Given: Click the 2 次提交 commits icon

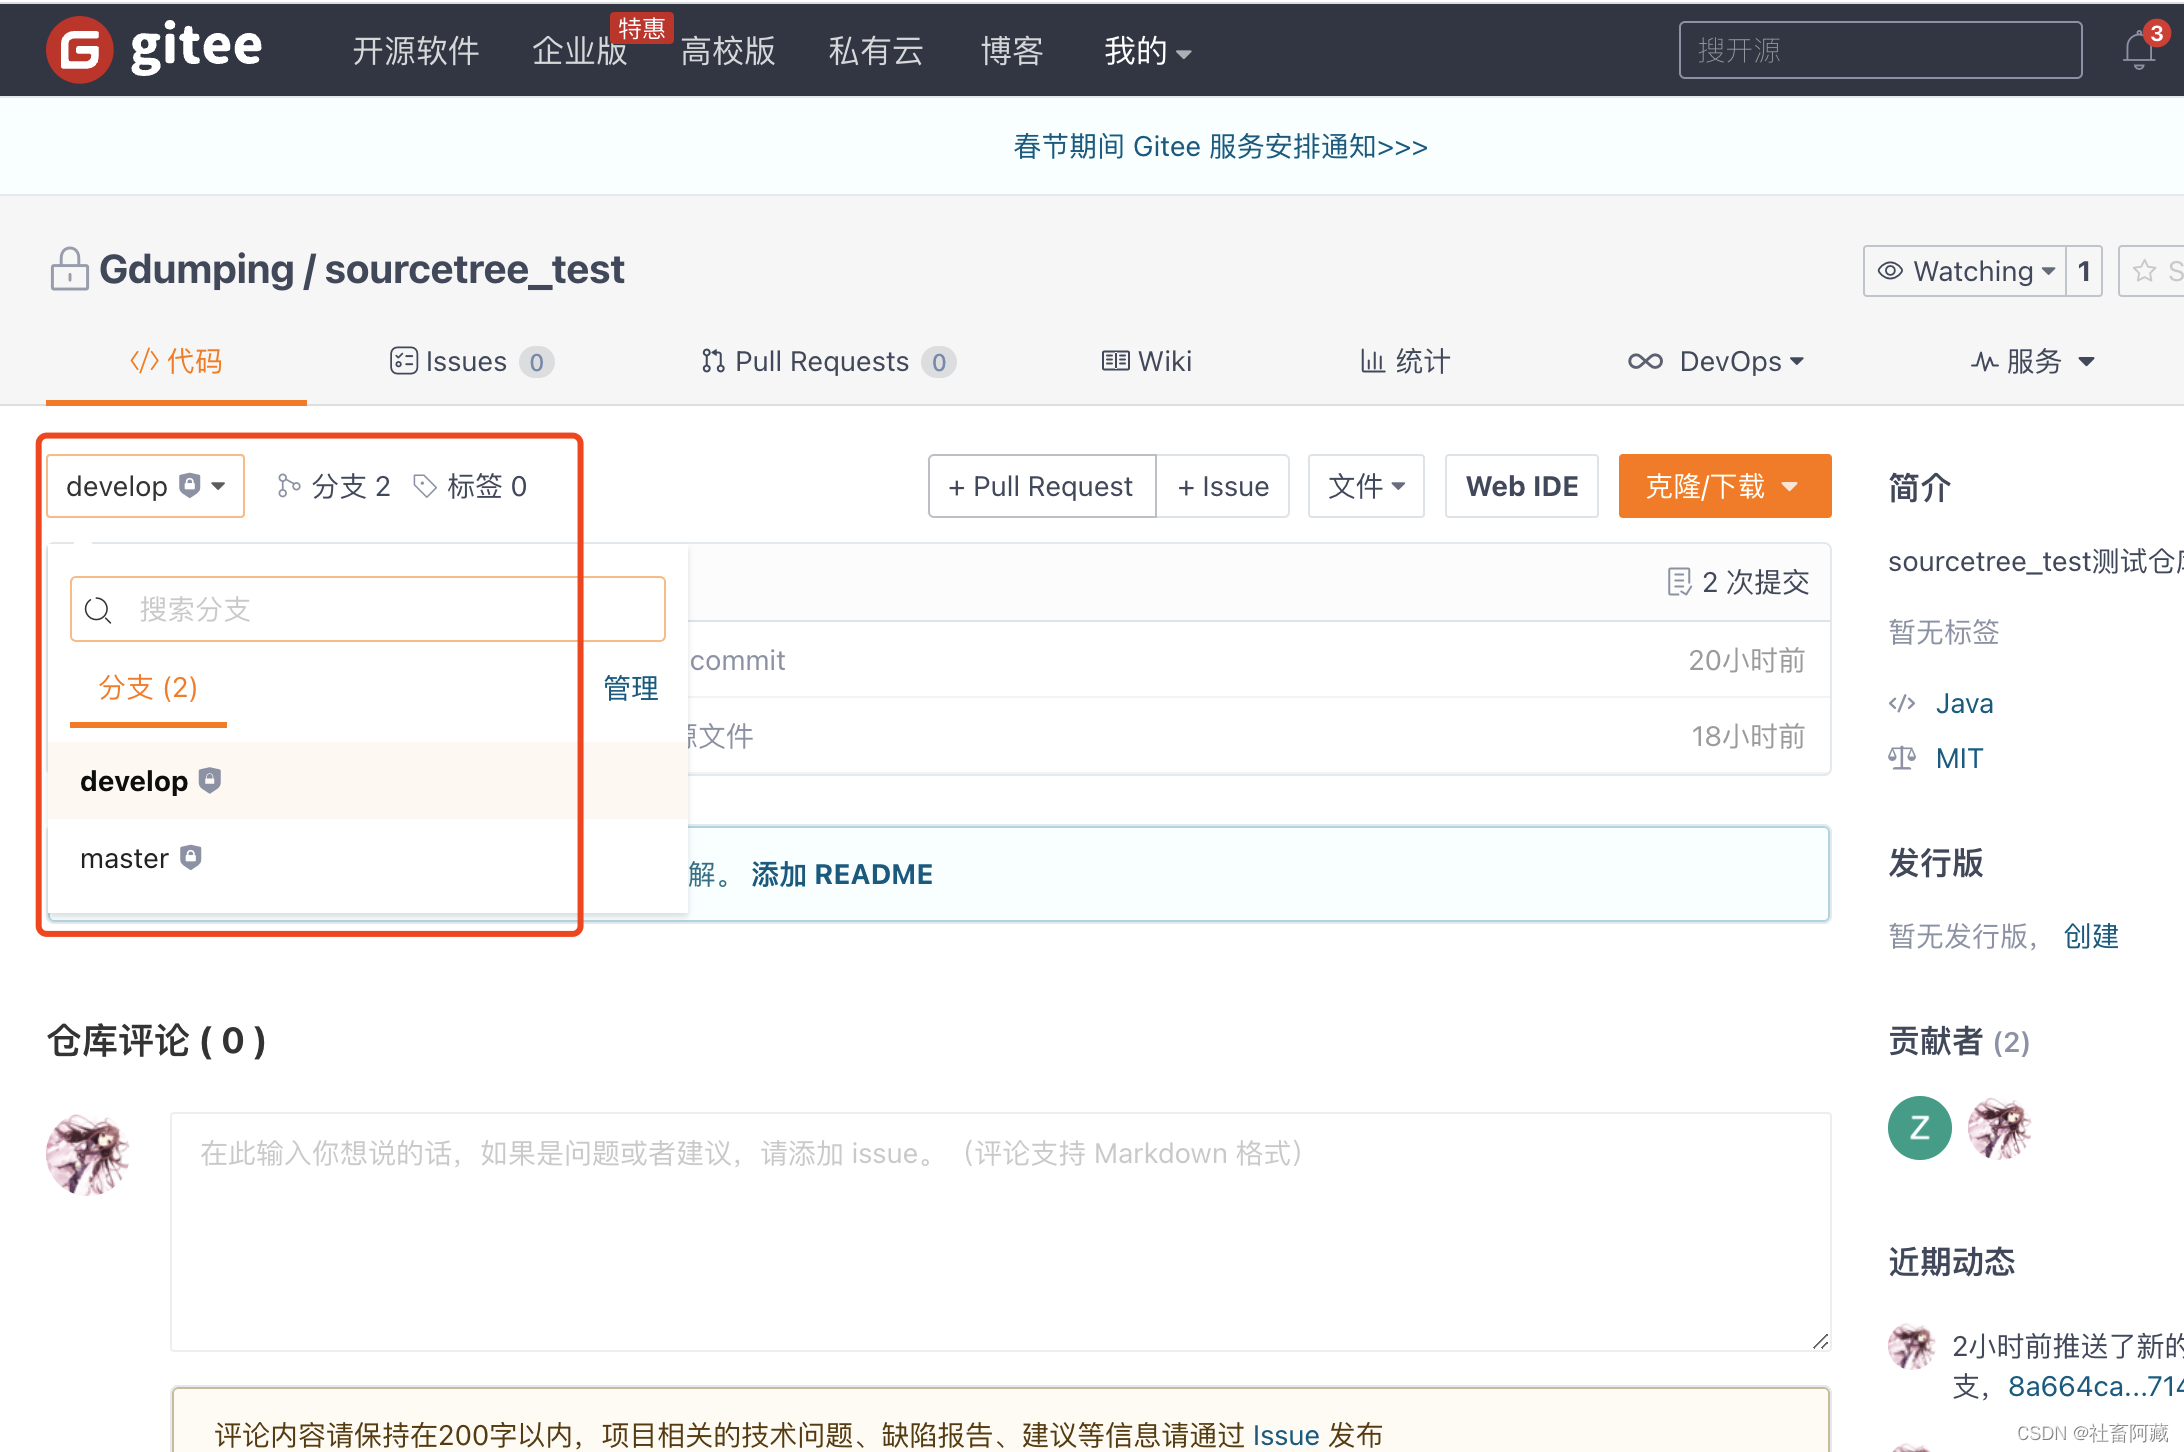Looking at the screenshot, I should (1679, 582).
